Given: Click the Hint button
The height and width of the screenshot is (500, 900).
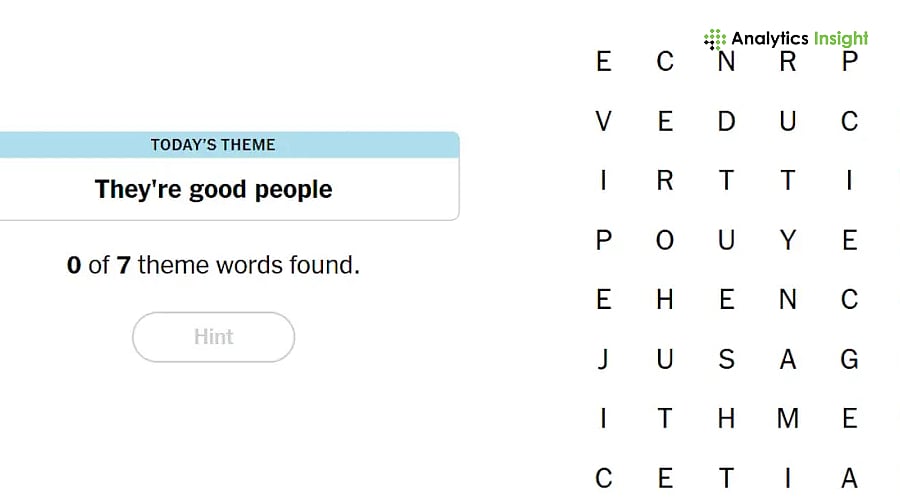Looking at the screenshot, I should [213, 337].
